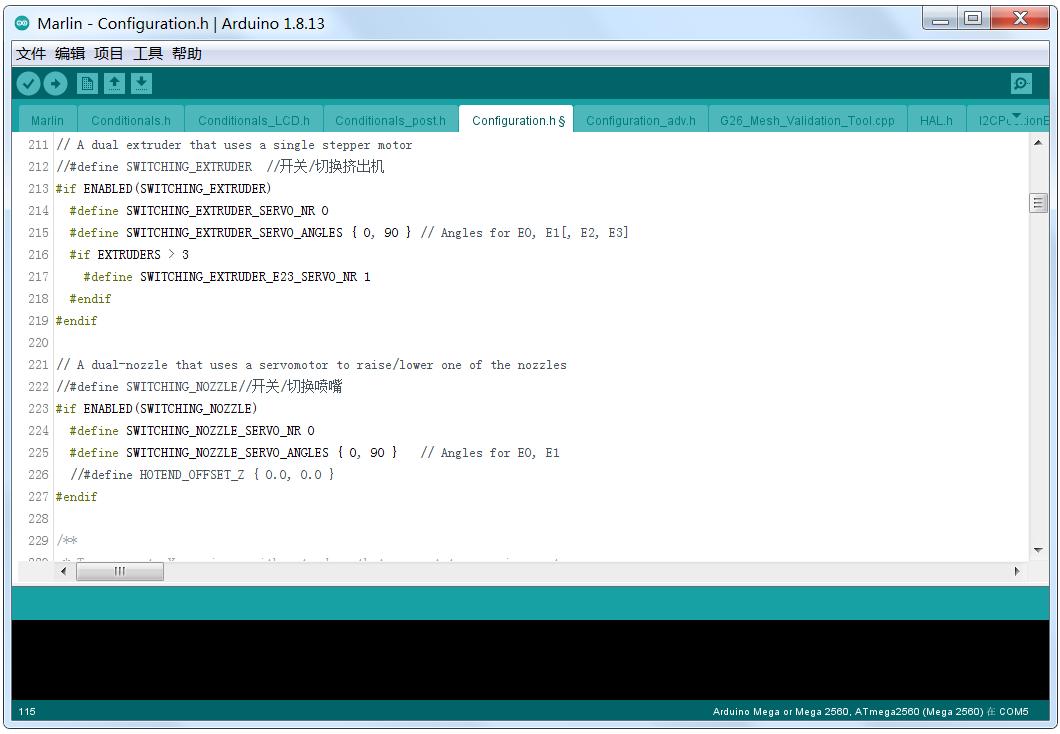Switch to the Conditionals_LCD.h tab
This screenshot has height=734, width=1060.
click(x=254, y=121)
